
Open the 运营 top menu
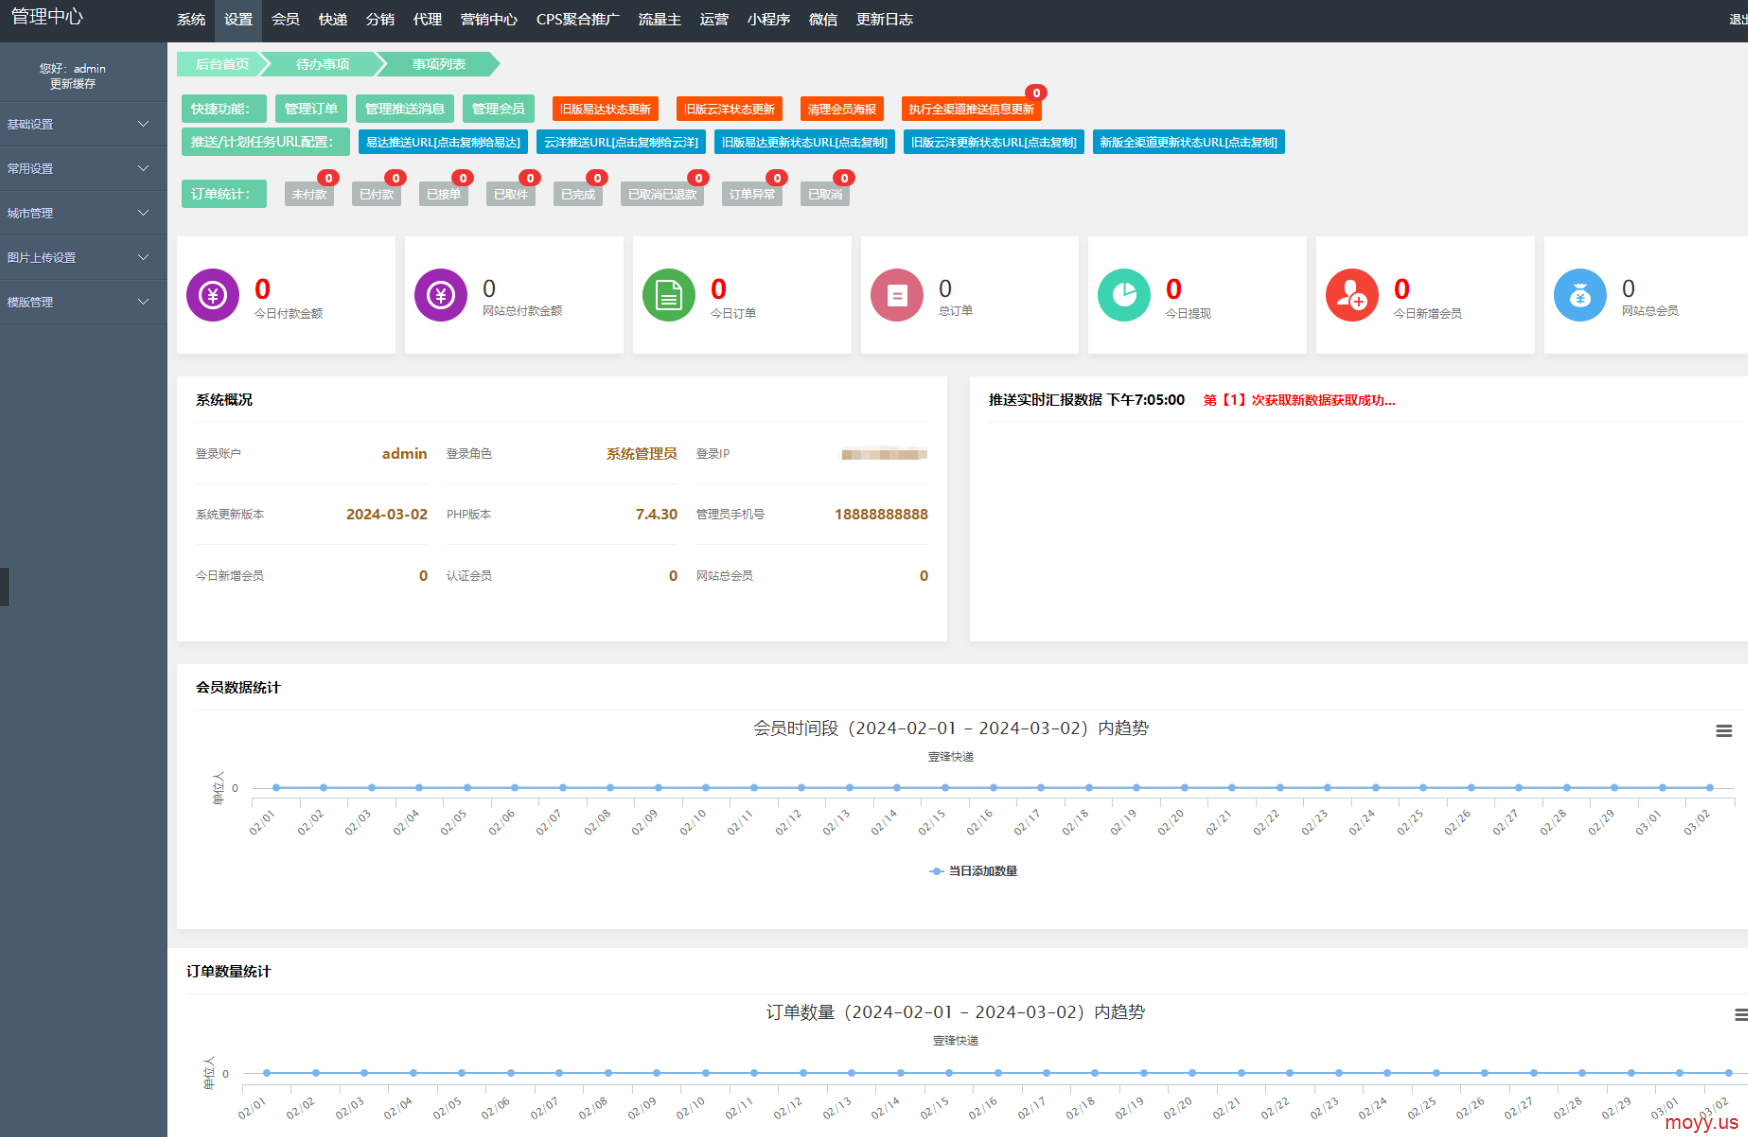(714, 20)
